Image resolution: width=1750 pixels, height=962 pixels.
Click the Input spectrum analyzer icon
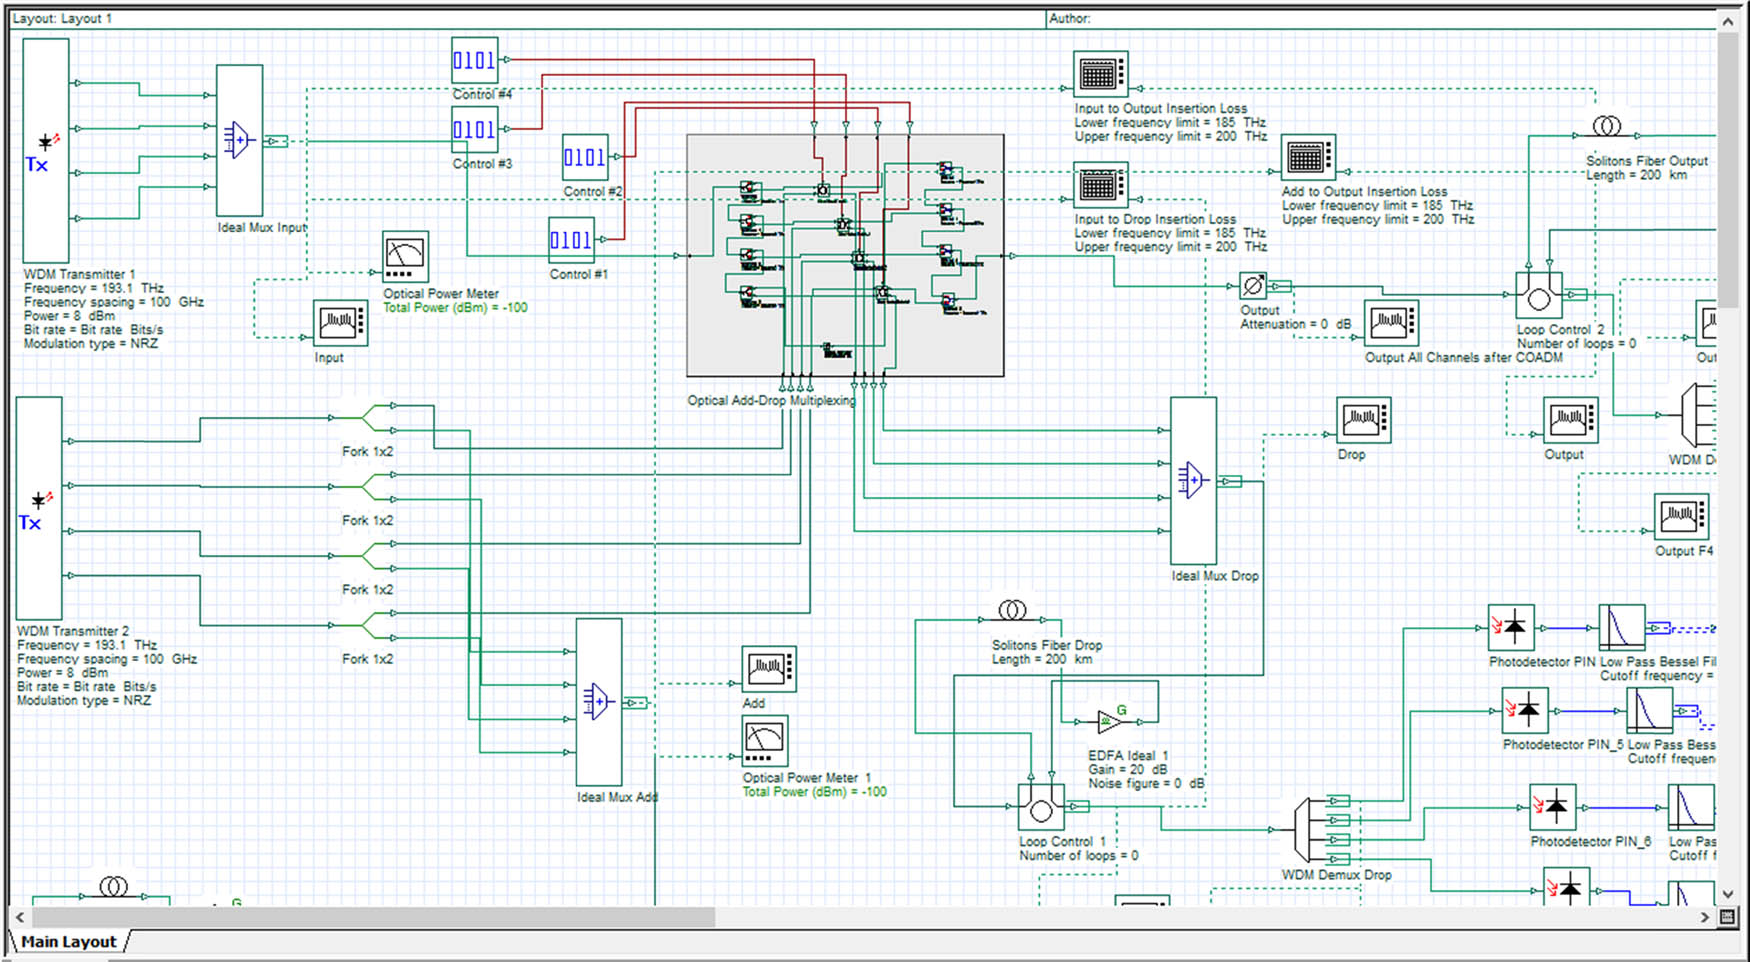340,323
